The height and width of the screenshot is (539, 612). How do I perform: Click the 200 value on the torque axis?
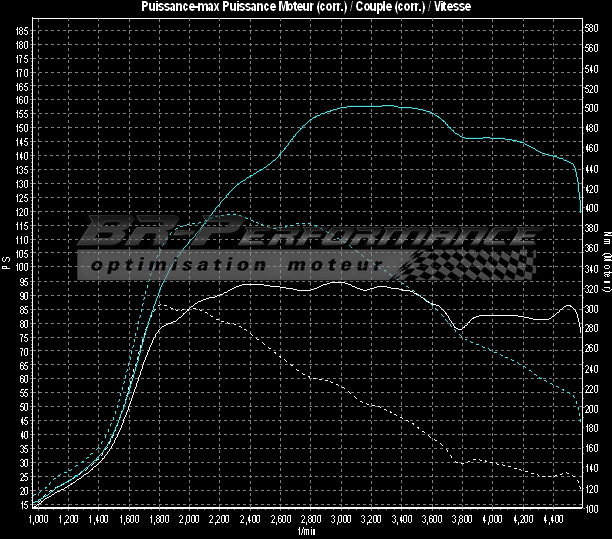(592, 408)
